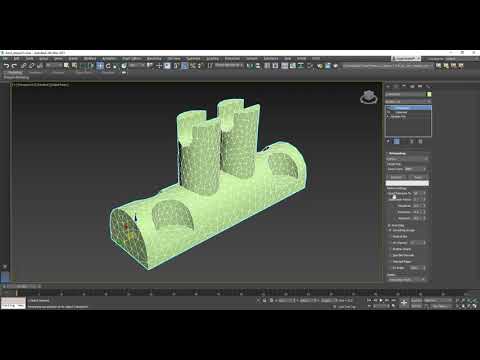
Task: Open the reference coordinate system dropdown
Action: [x=136, y=66]
